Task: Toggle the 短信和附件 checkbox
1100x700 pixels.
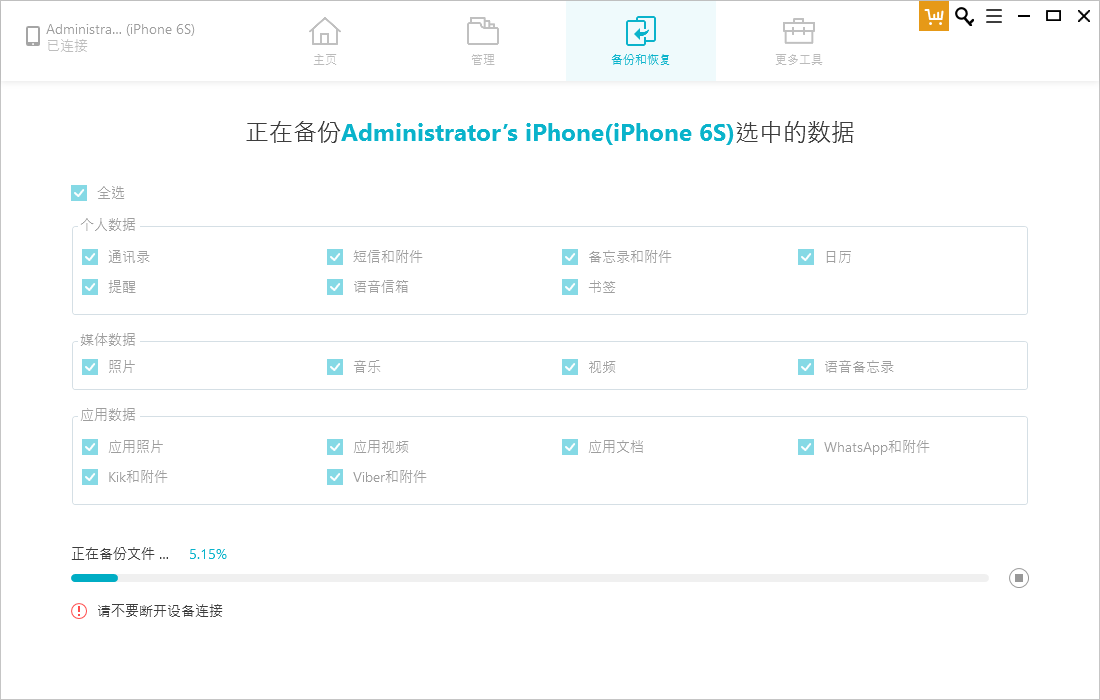Action: coord(335,257)
